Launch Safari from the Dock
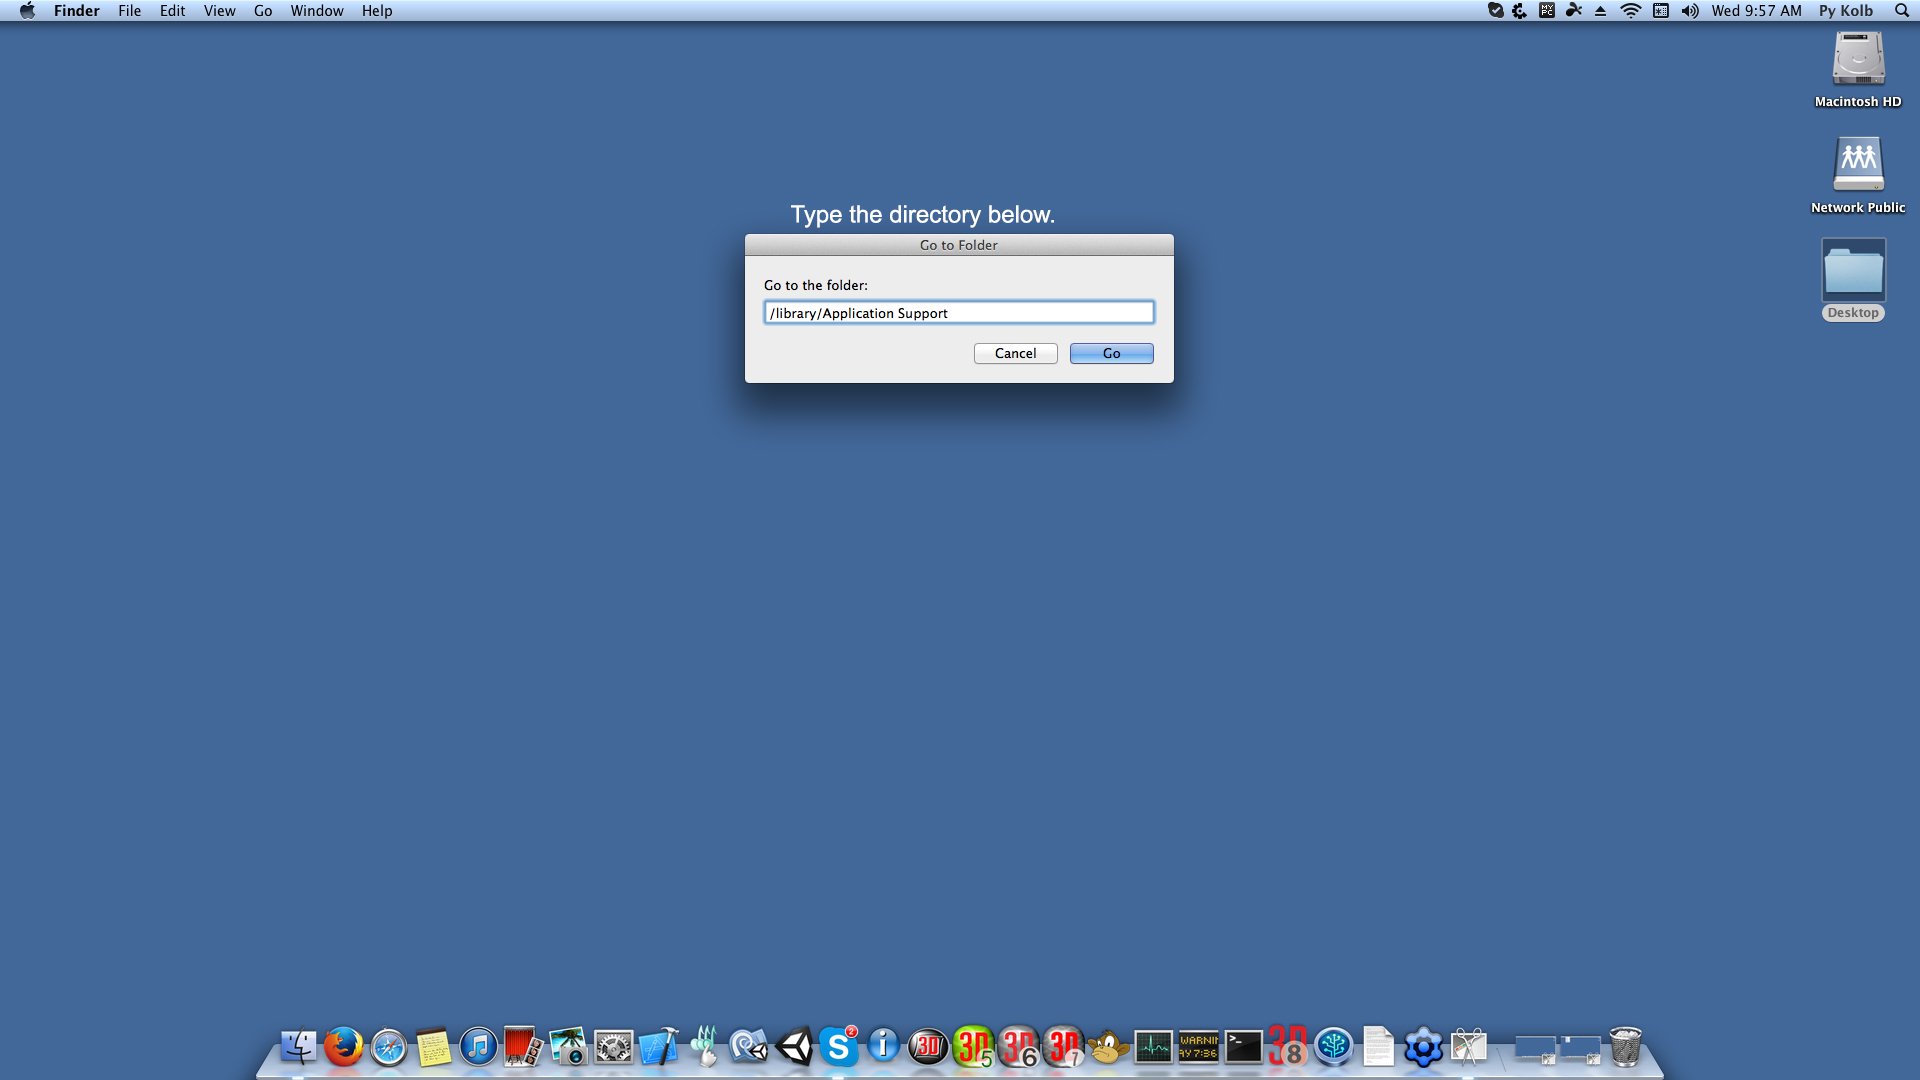The image size is (1920, 1080). (x=388, y=1048)
